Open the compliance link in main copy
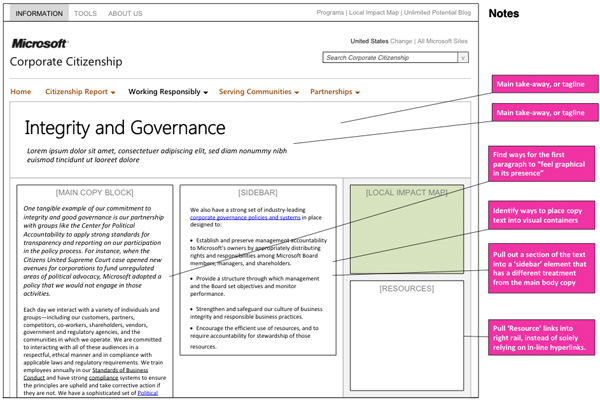Image resolution: width=600 pixels, height=402 pixels. (103, 378)
